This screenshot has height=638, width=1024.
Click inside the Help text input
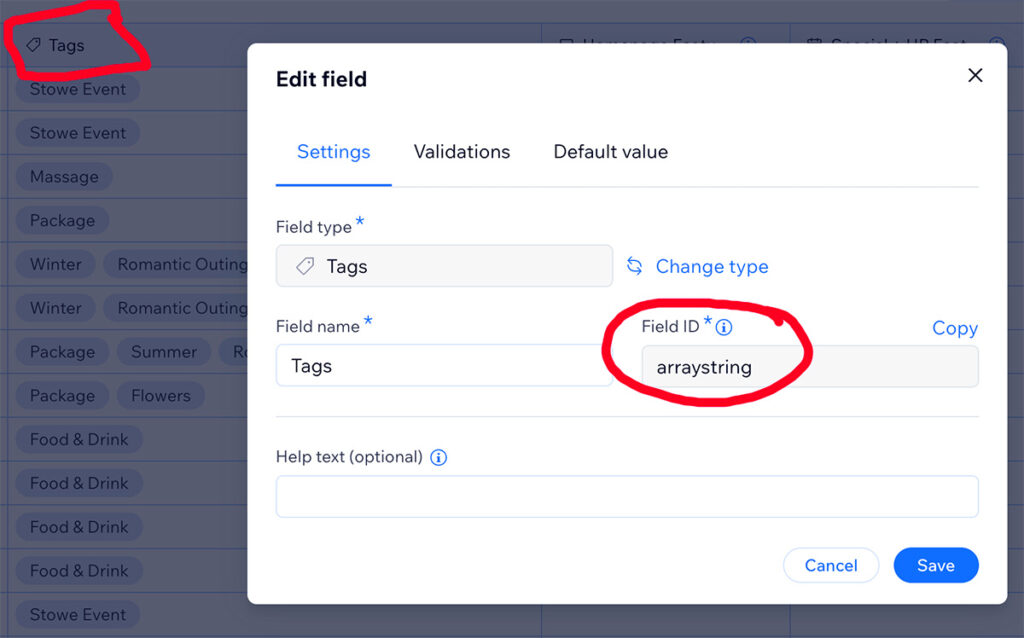tap(627, 496)
